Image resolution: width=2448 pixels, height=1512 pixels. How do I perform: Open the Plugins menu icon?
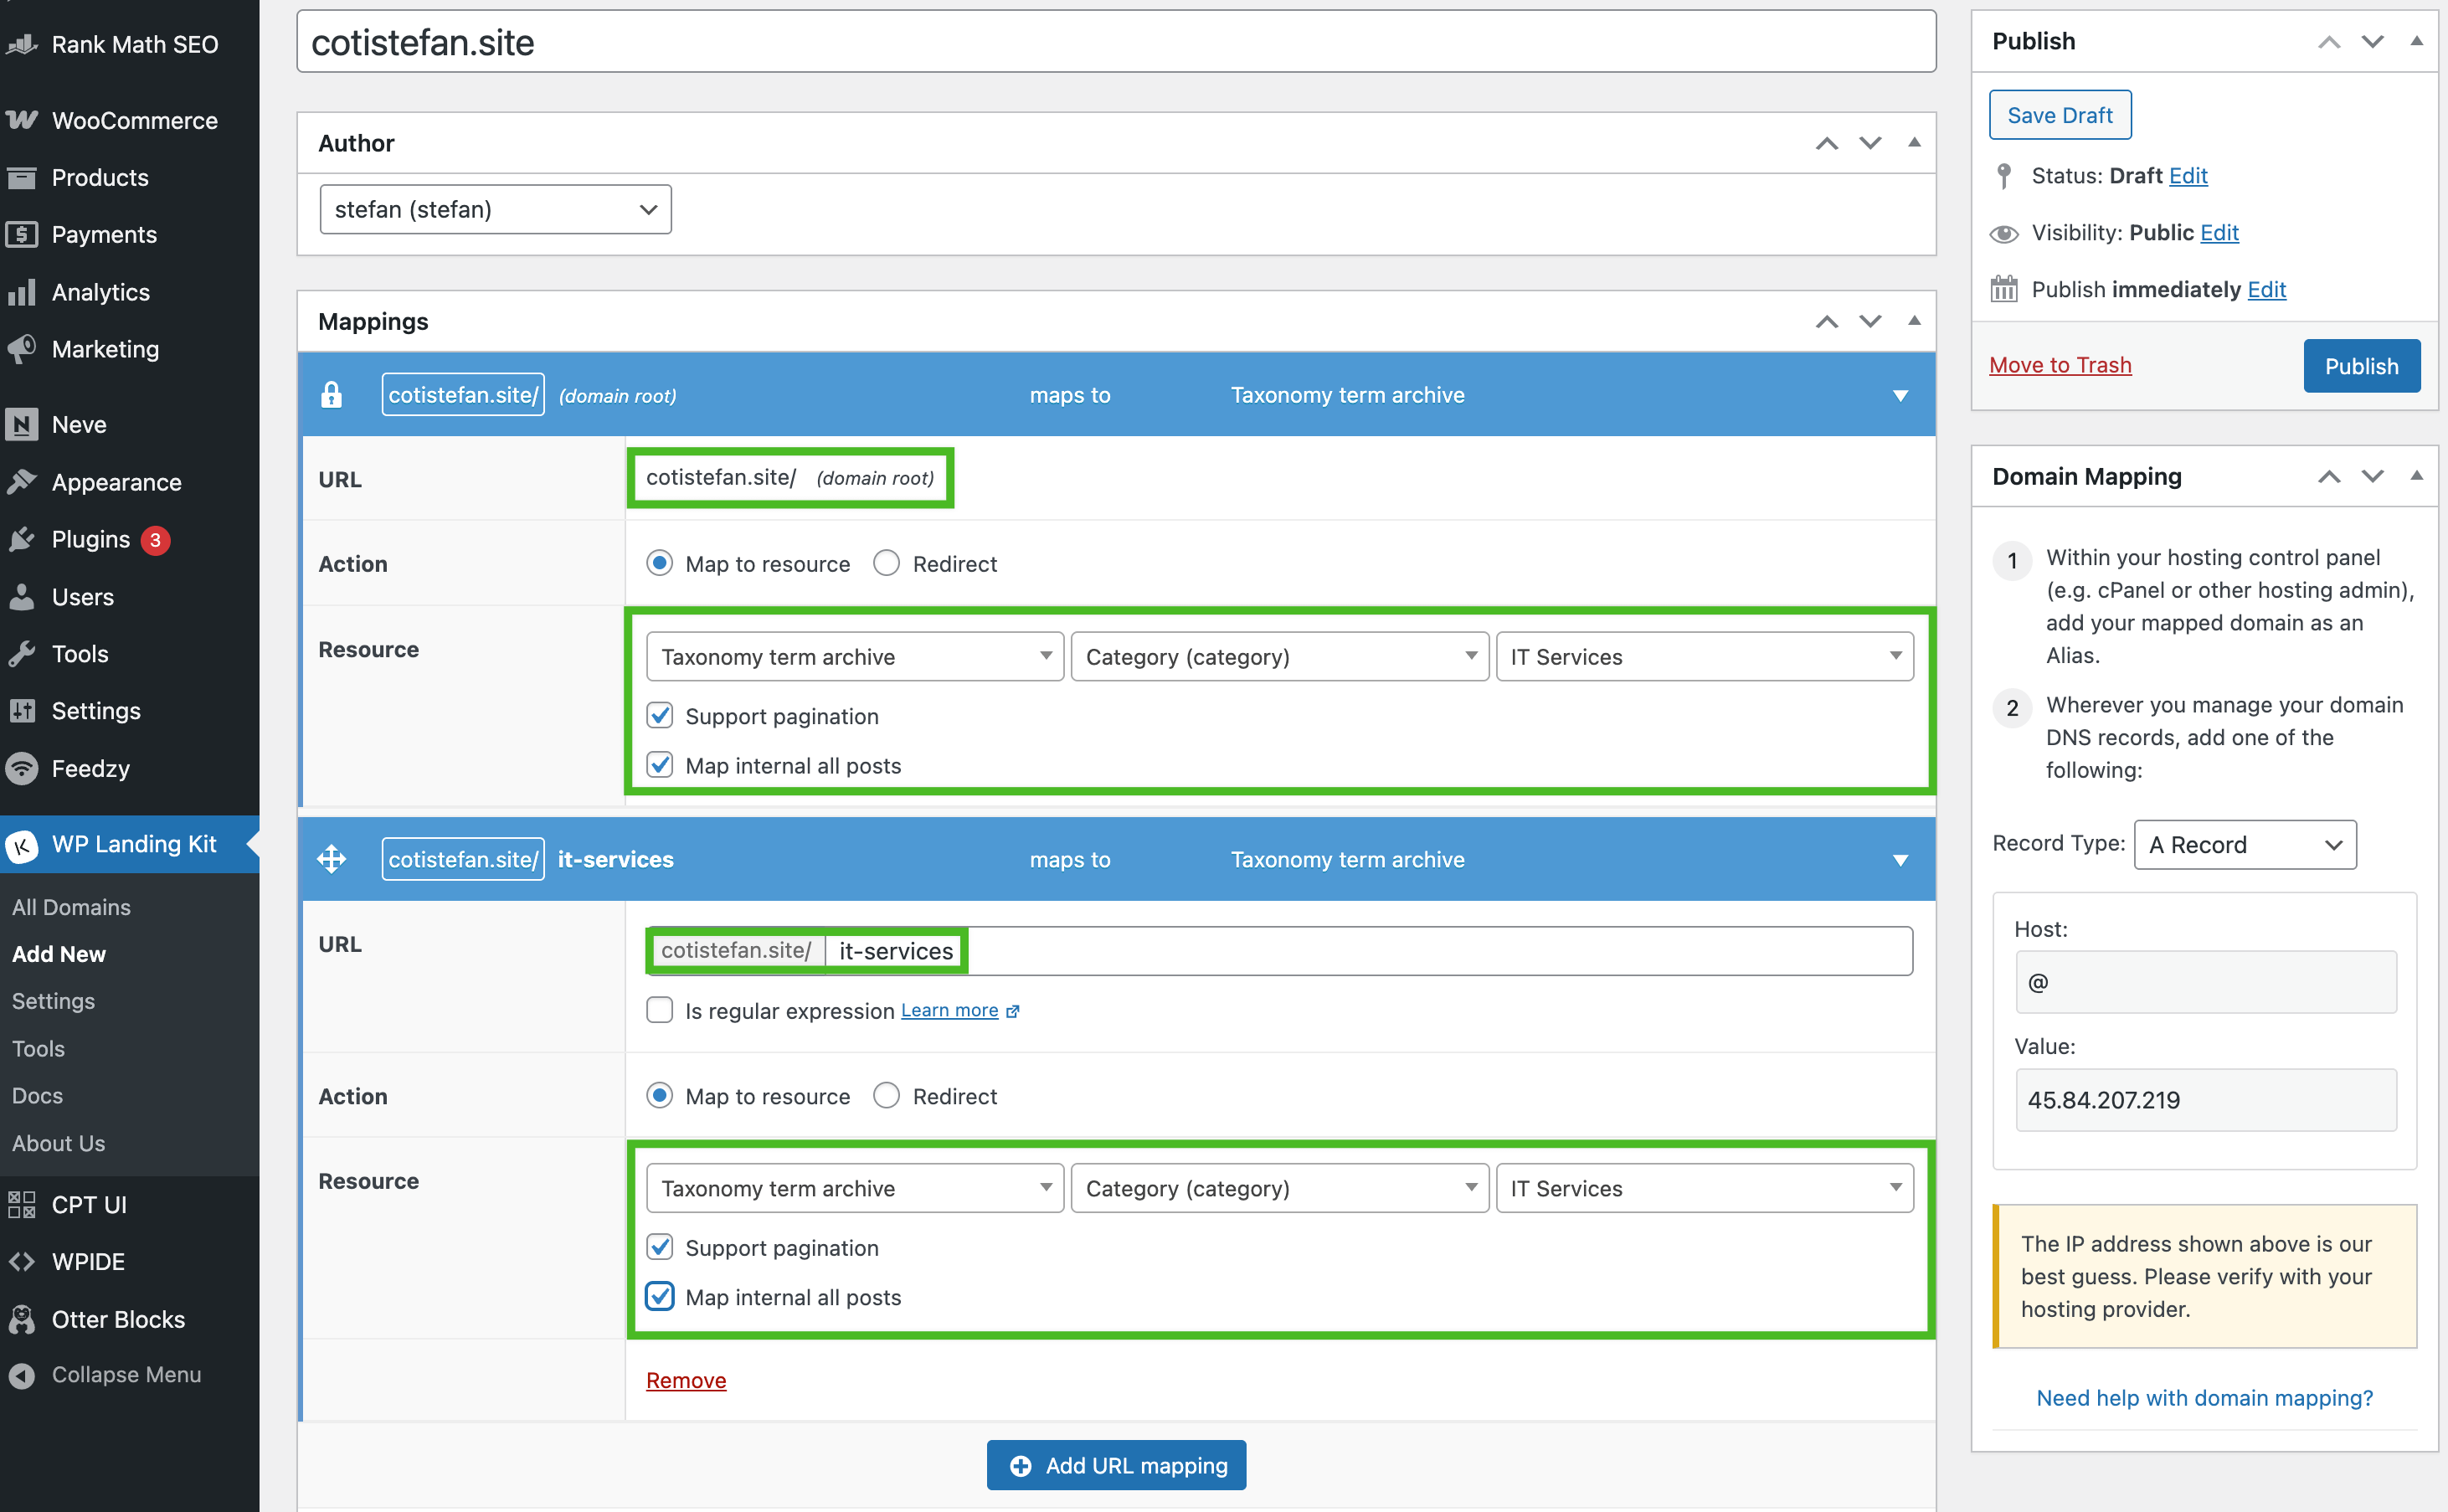21,540
